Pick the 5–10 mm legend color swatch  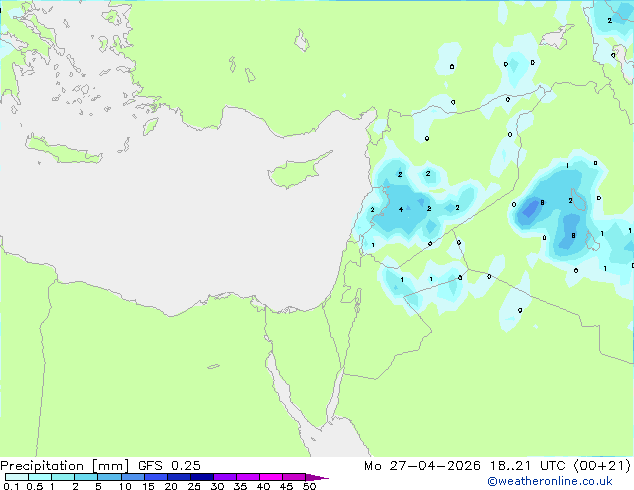109,477
